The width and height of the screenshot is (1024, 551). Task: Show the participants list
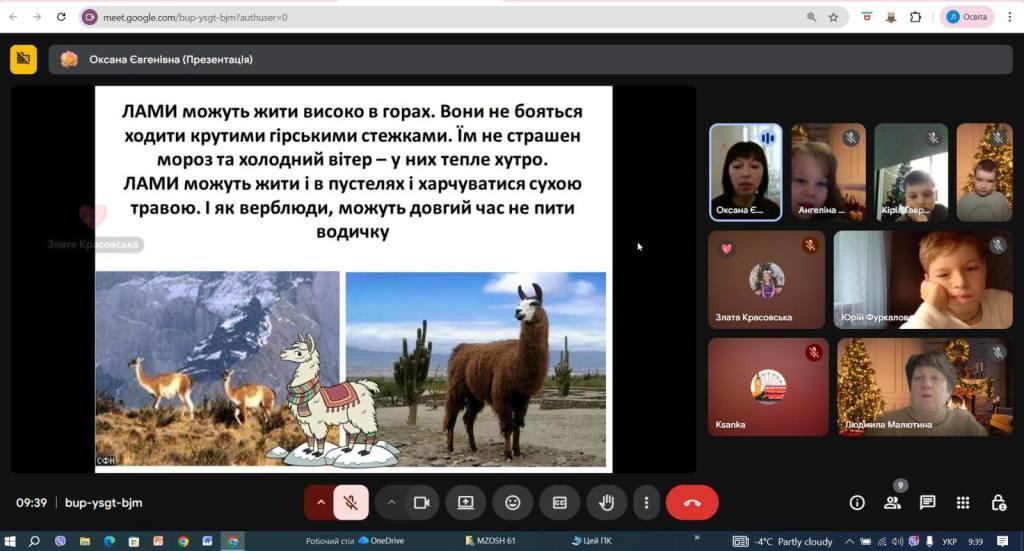coord(892,502)
